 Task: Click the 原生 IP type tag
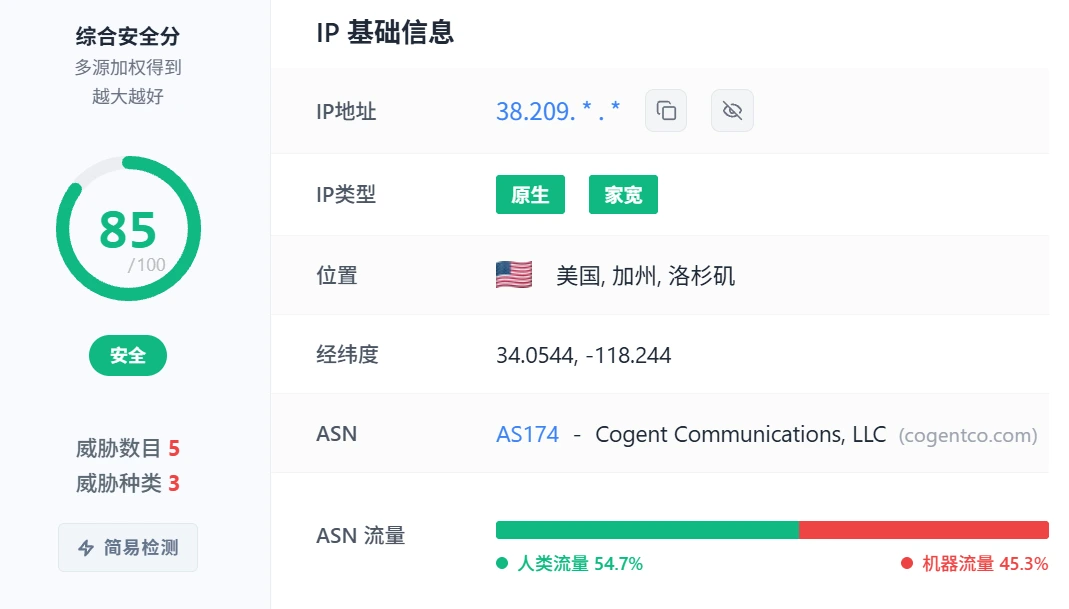(x=530, y=194)
